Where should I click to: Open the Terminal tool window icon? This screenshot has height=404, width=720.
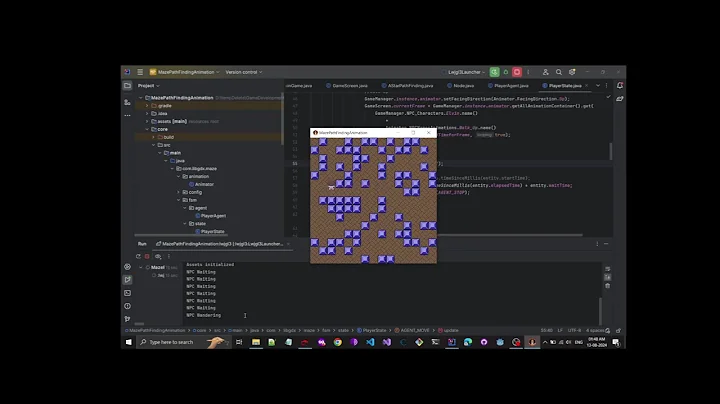pyautogui.click(x=127, y=293)
